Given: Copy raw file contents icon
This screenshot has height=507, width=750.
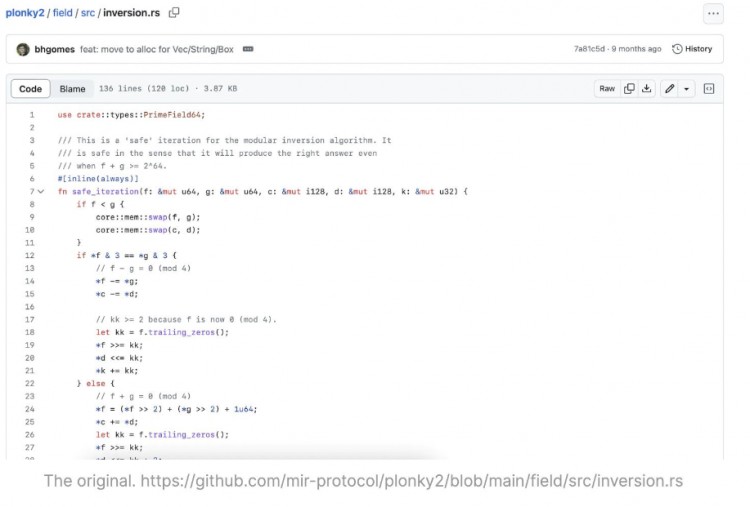Looking at the screenshot, I should tap(629, 89).
